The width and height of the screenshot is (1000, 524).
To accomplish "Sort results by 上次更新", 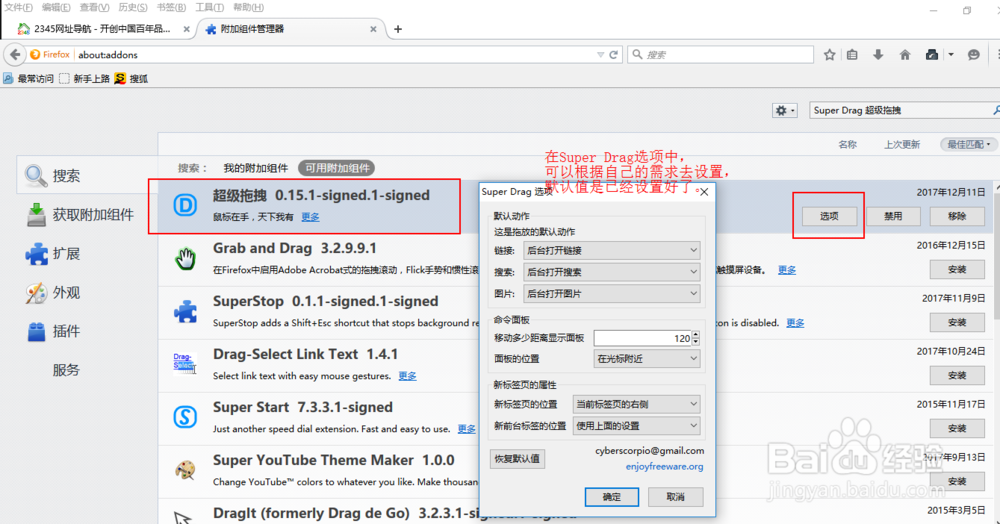I will [x=902, y=145].
